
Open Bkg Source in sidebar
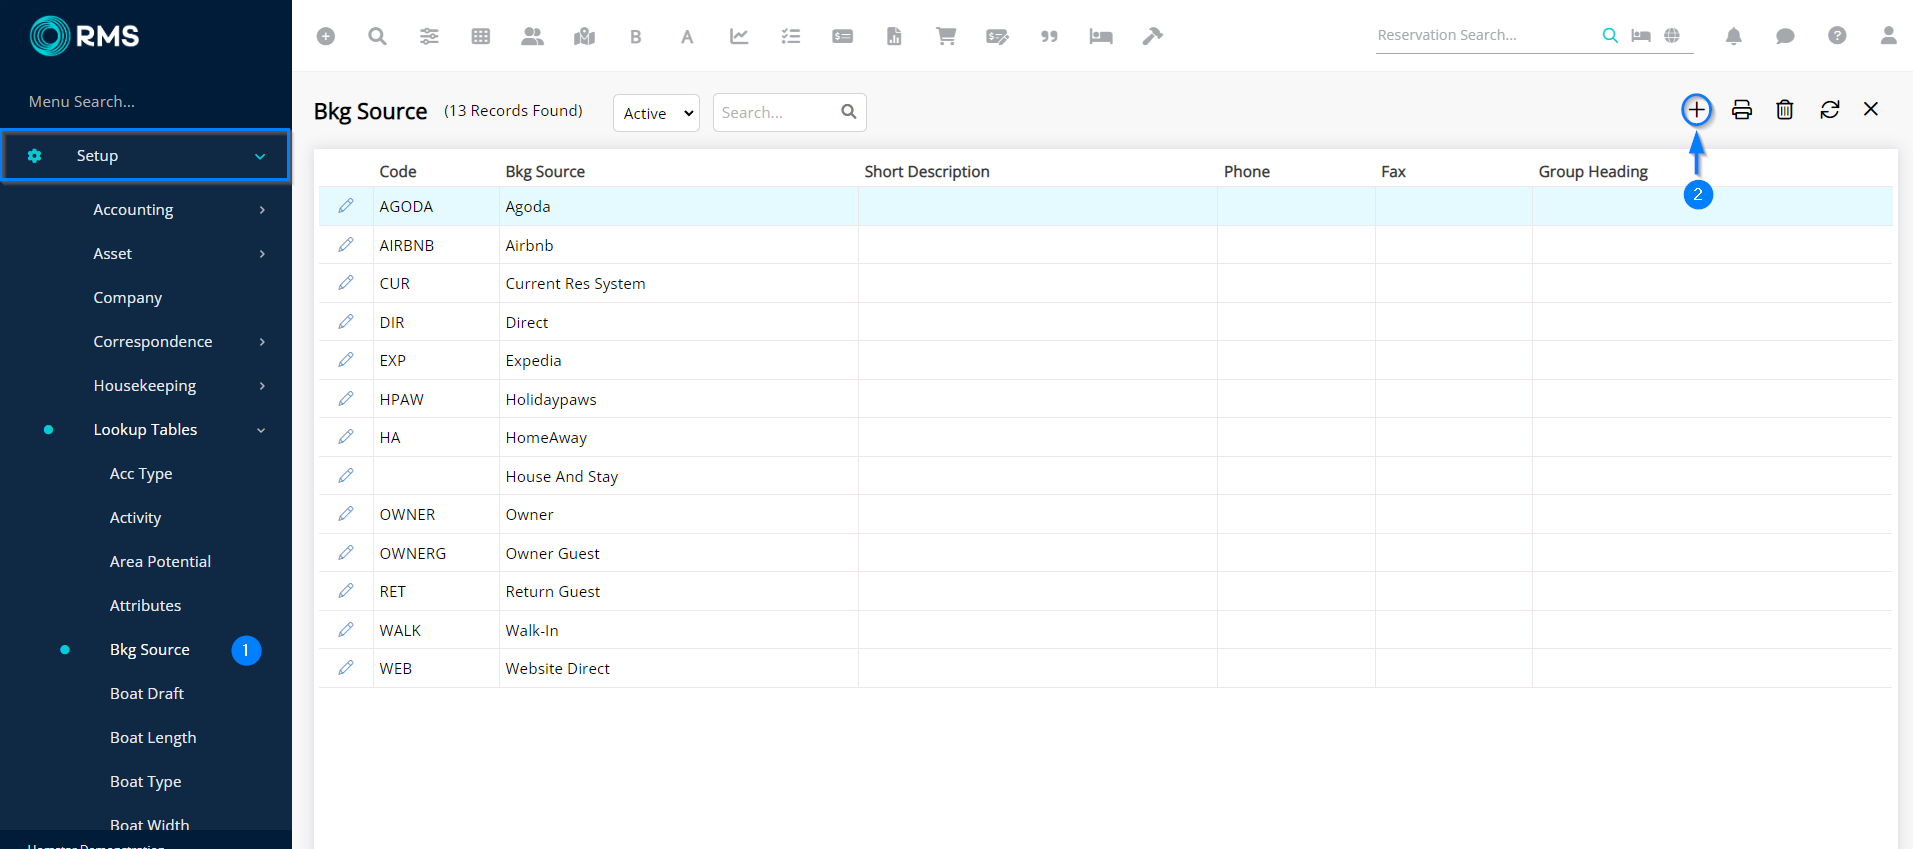click(x=150, y=650)
